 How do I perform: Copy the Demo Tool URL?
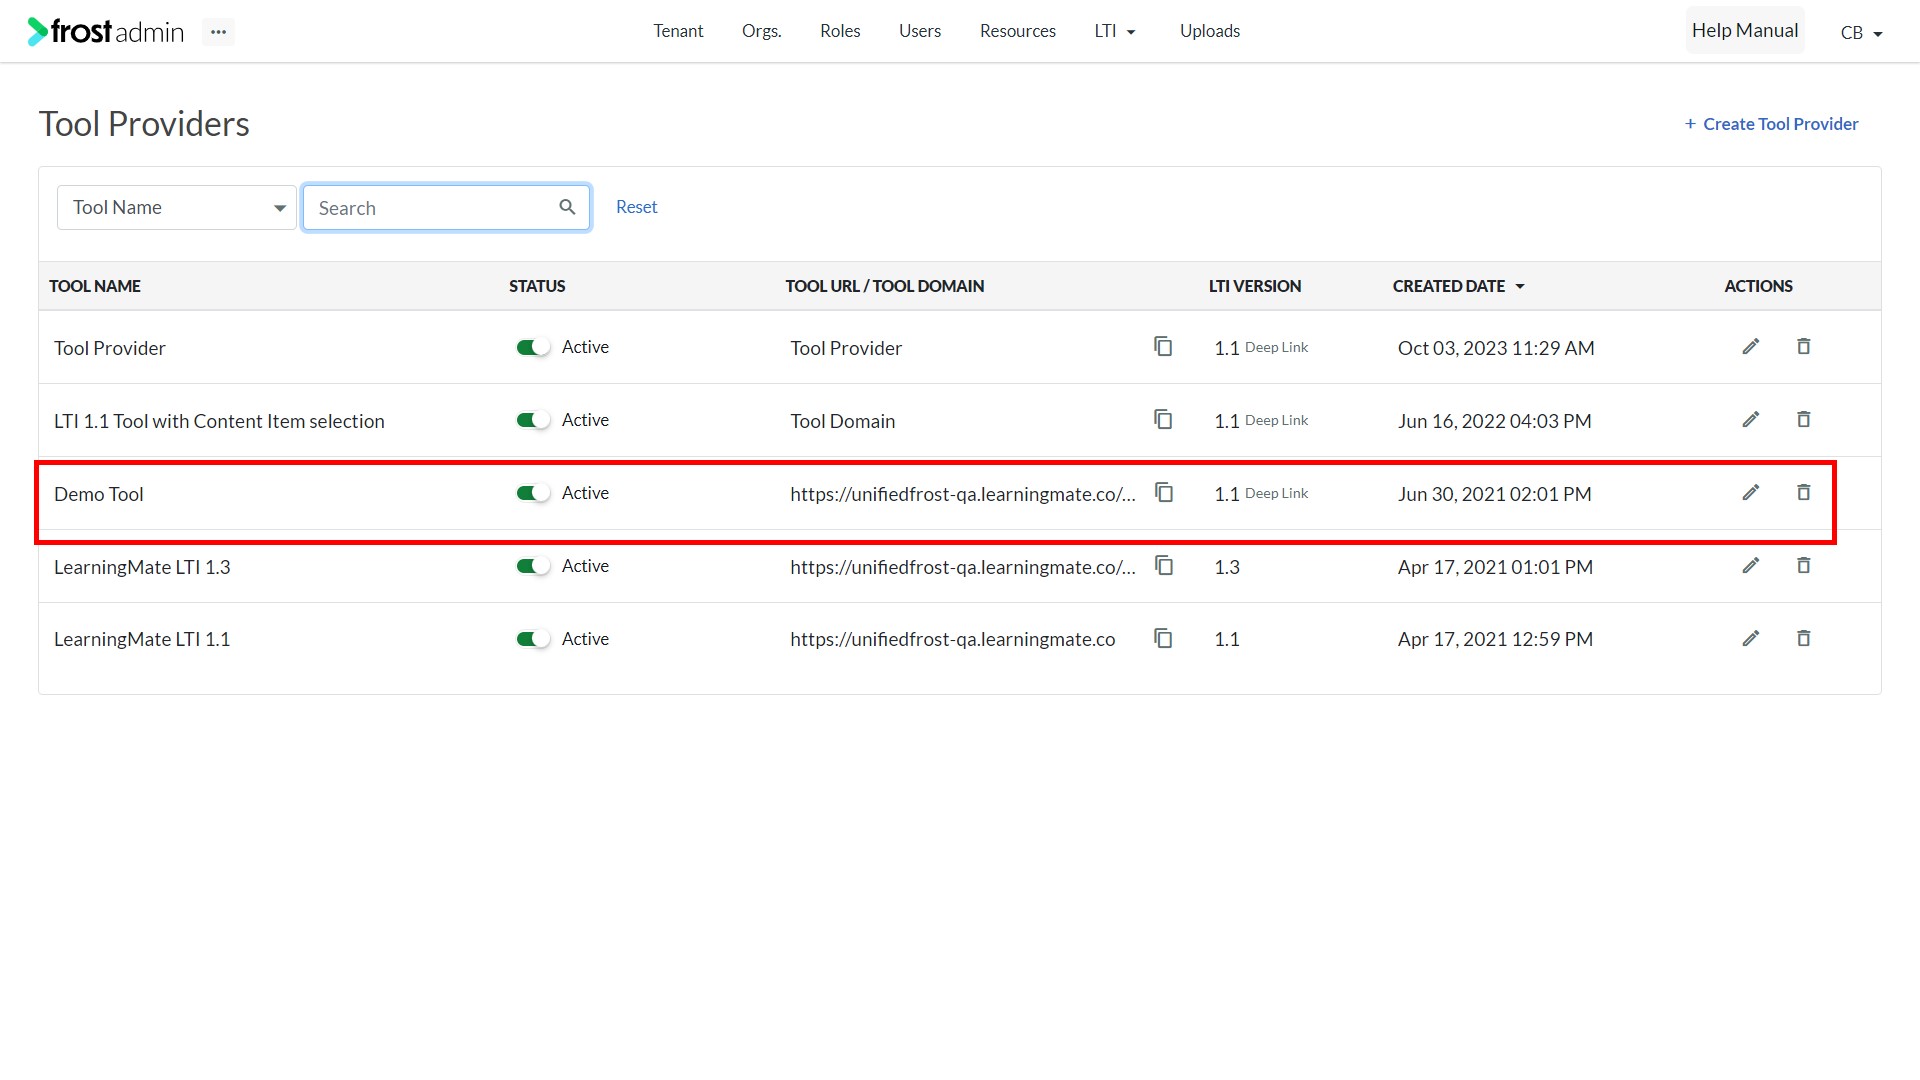coord(1164,492)
